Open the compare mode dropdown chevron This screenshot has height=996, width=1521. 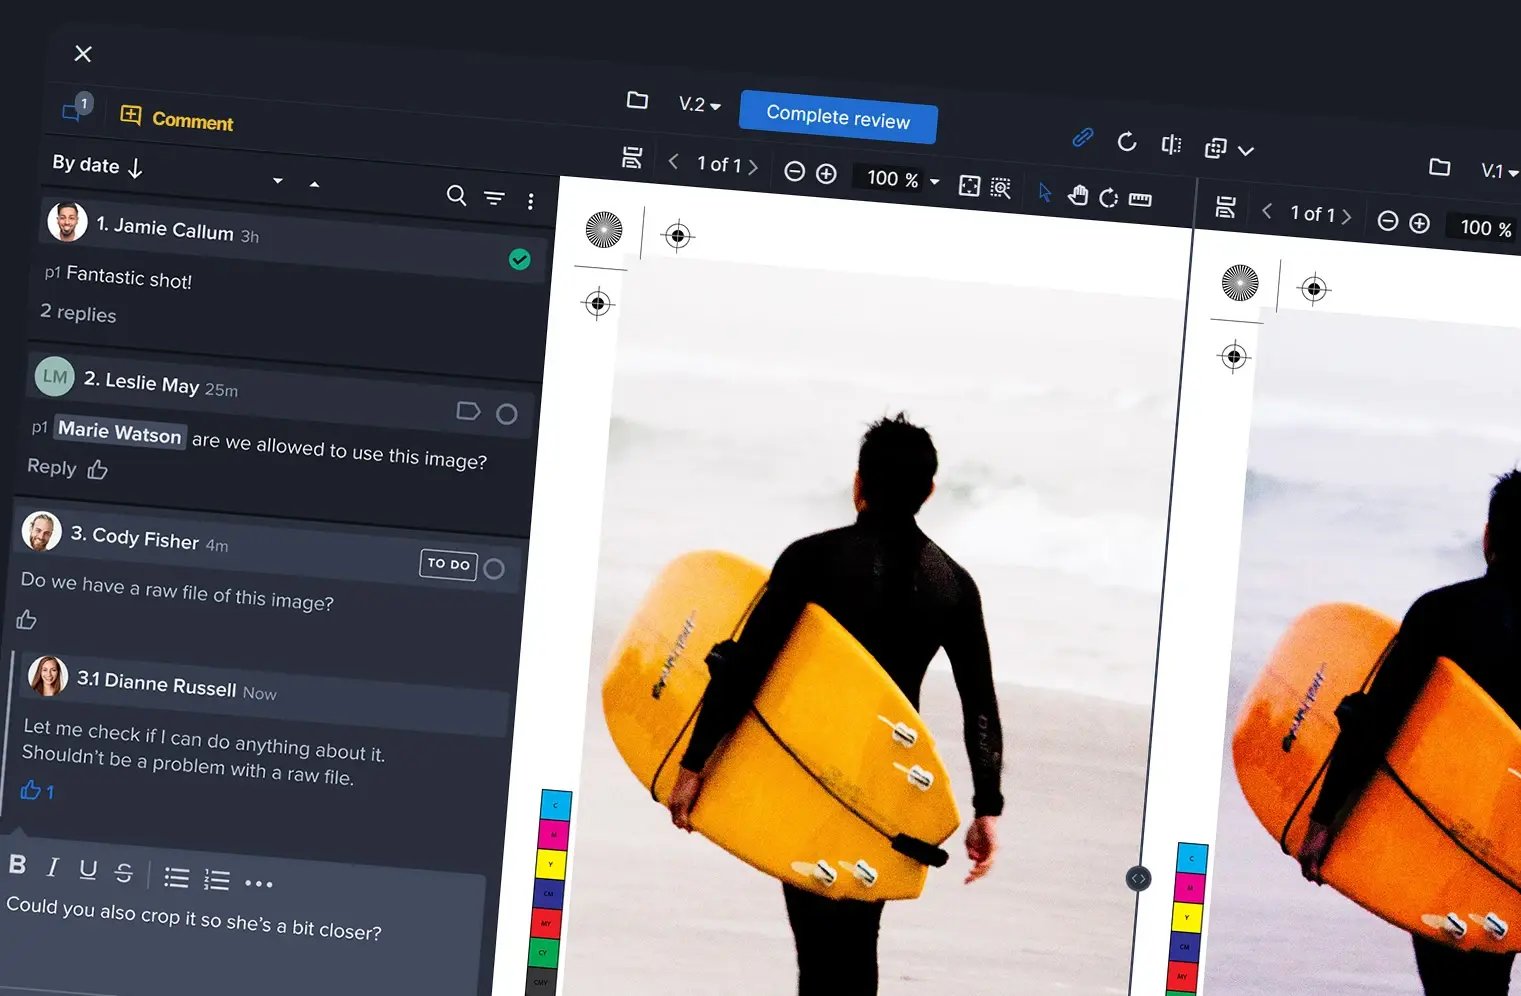(1246, 151)
